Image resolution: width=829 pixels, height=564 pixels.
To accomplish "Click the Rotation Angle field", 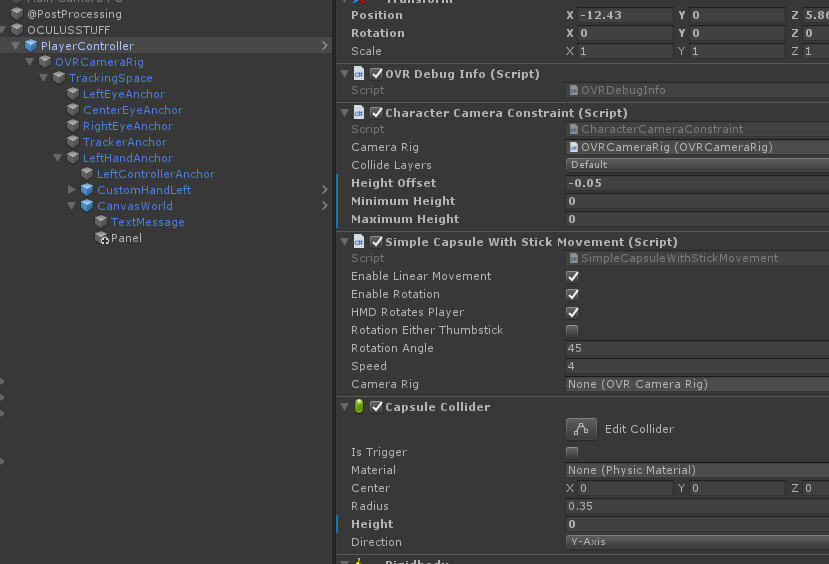I will tap(697, 348).
